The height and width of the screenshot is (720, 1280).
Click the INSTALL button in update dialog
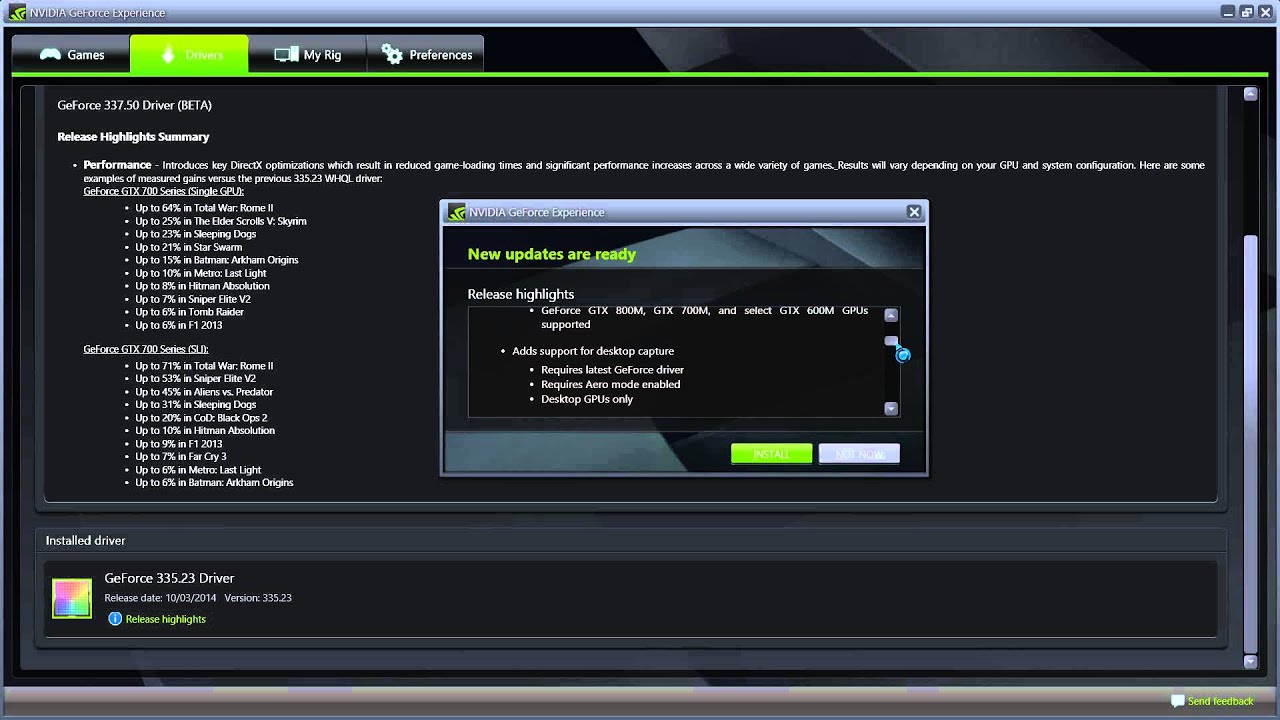pos(771,454)
